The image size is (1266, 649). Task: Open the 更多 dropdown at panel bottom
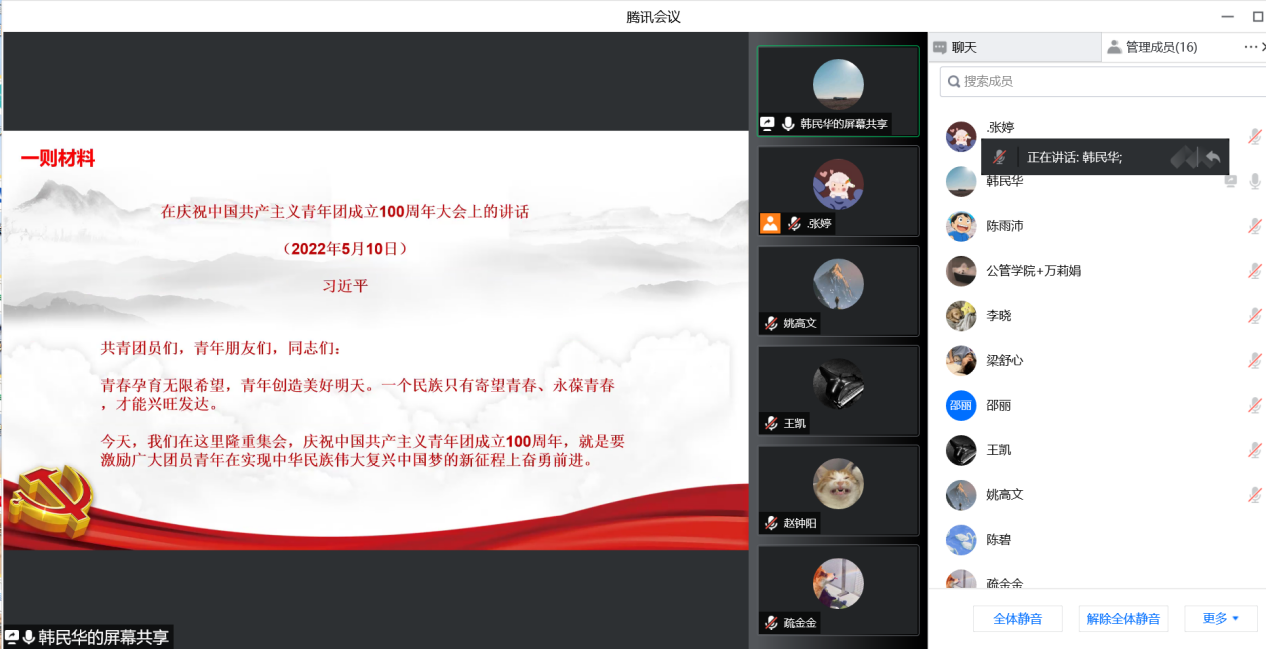[x=1220, y=619]
